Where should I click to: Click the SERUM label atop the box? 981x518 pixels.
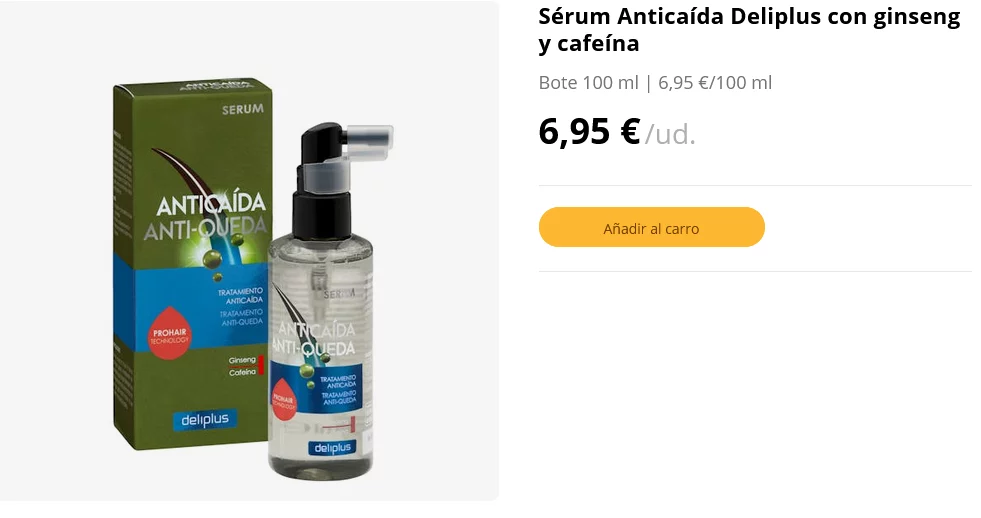(243, 109)
